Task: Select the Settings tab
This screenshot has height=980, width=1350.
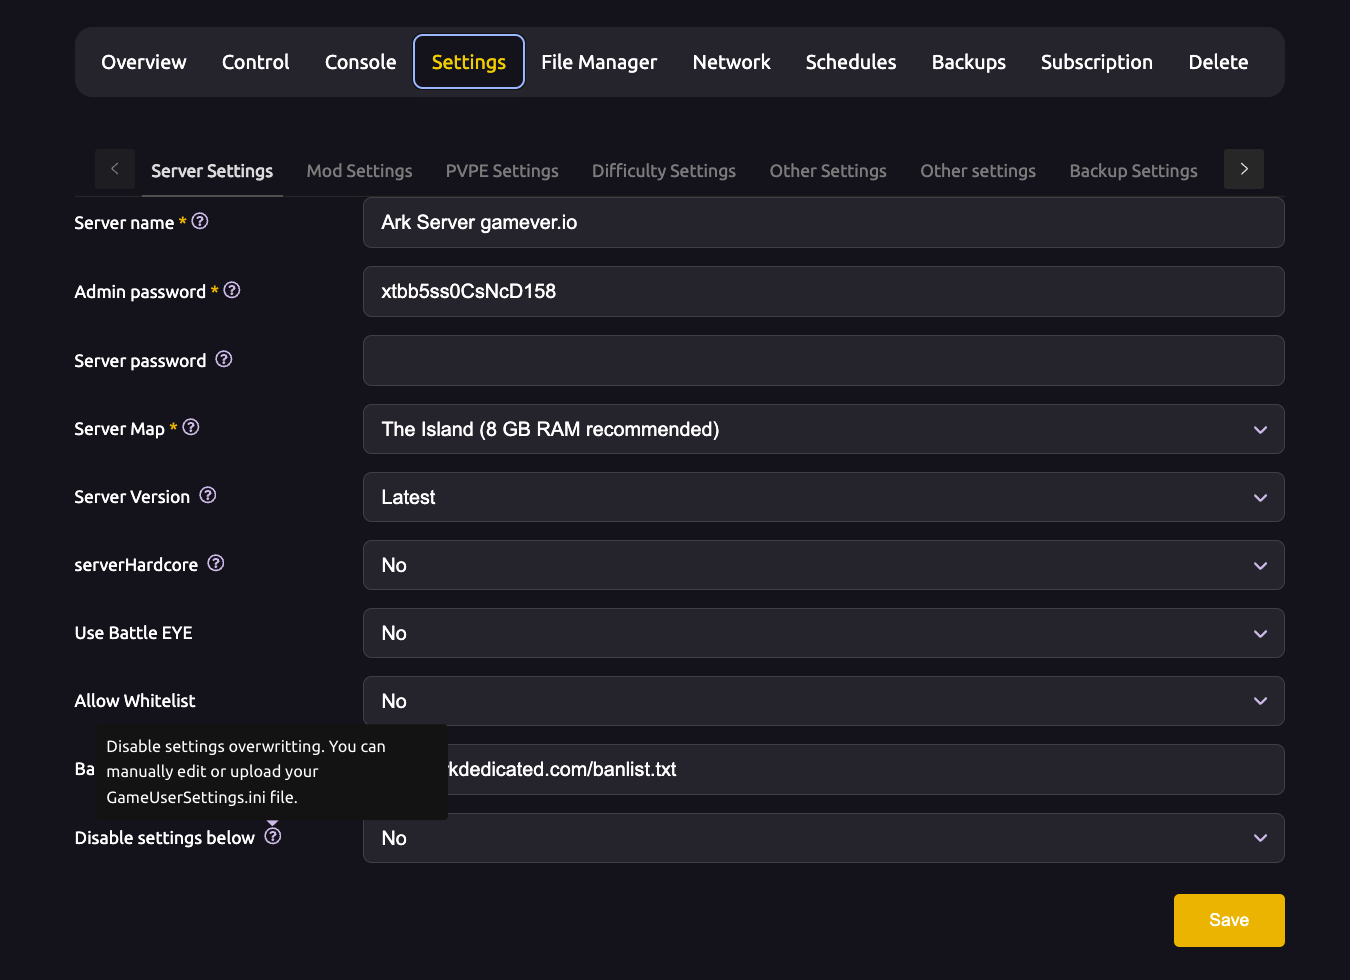Action: click(469, 62)
